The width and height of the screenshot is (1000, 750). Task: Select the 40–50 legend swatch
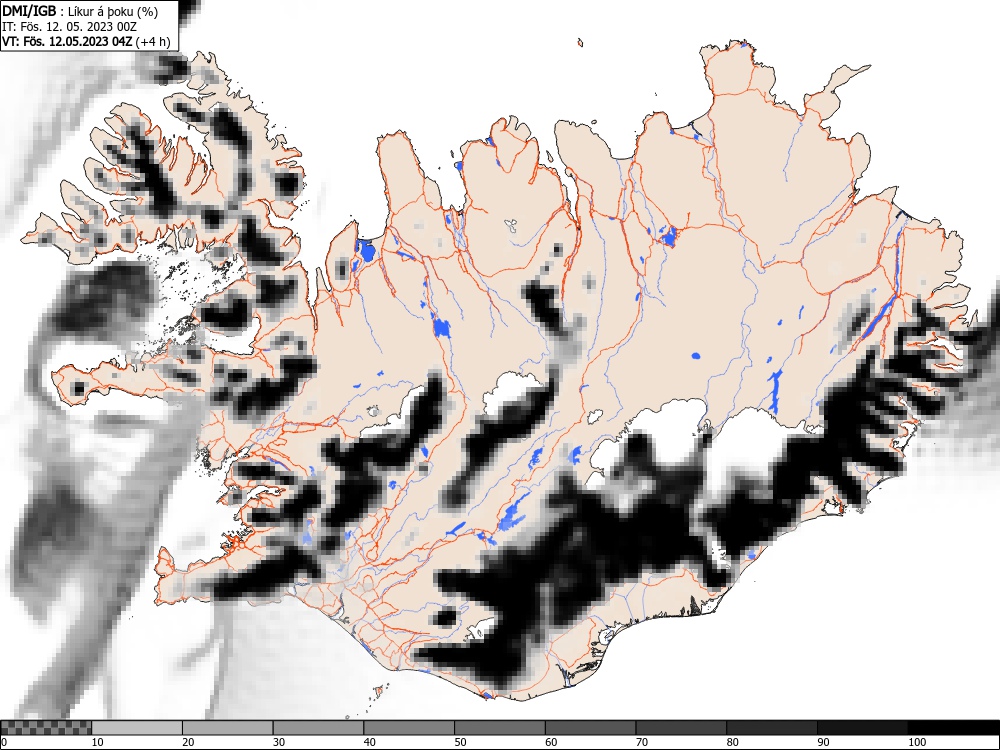click(x=409, y=728)
